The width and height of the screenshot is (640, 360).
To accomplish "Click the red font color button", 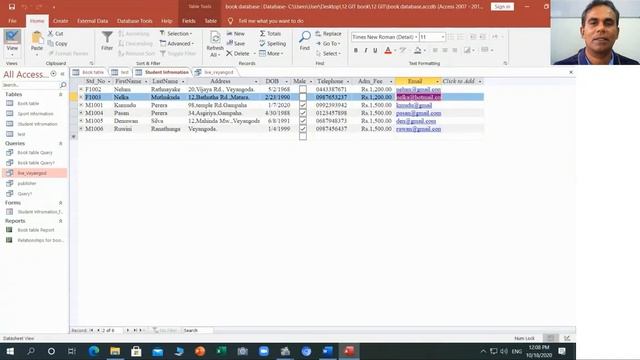I will (x=388, y=50).
